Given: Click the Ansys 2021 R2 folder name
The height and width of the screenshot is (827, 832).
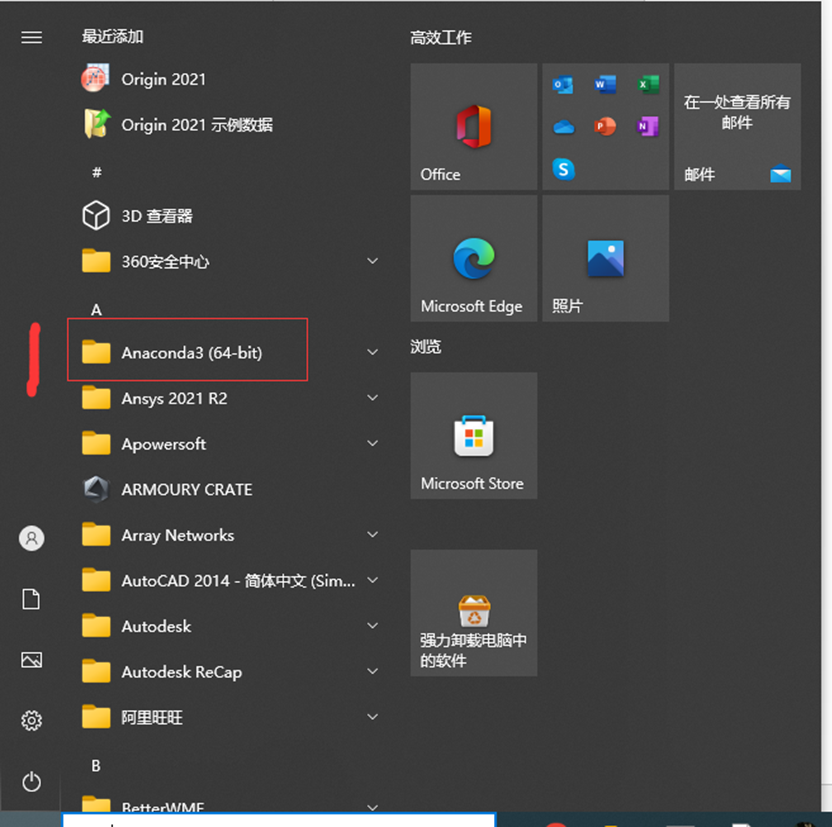Looking at the screenshot, I should (174, 398).
